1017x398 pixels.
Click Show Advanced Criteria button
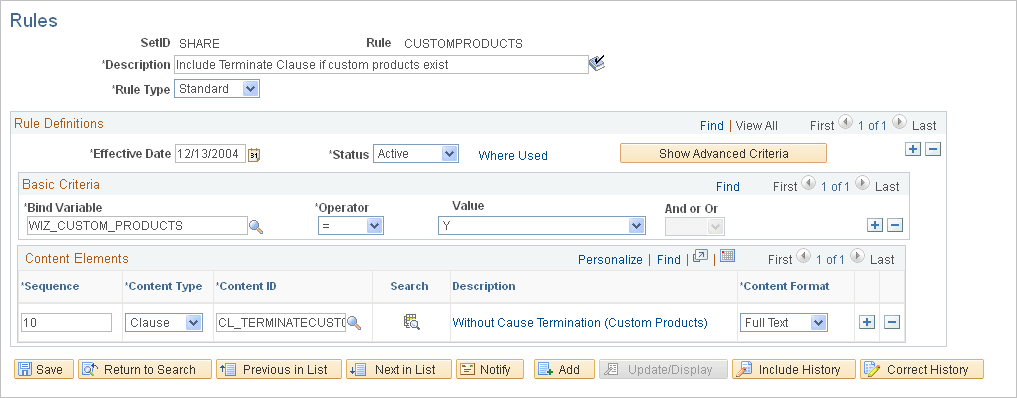[723, 154]
